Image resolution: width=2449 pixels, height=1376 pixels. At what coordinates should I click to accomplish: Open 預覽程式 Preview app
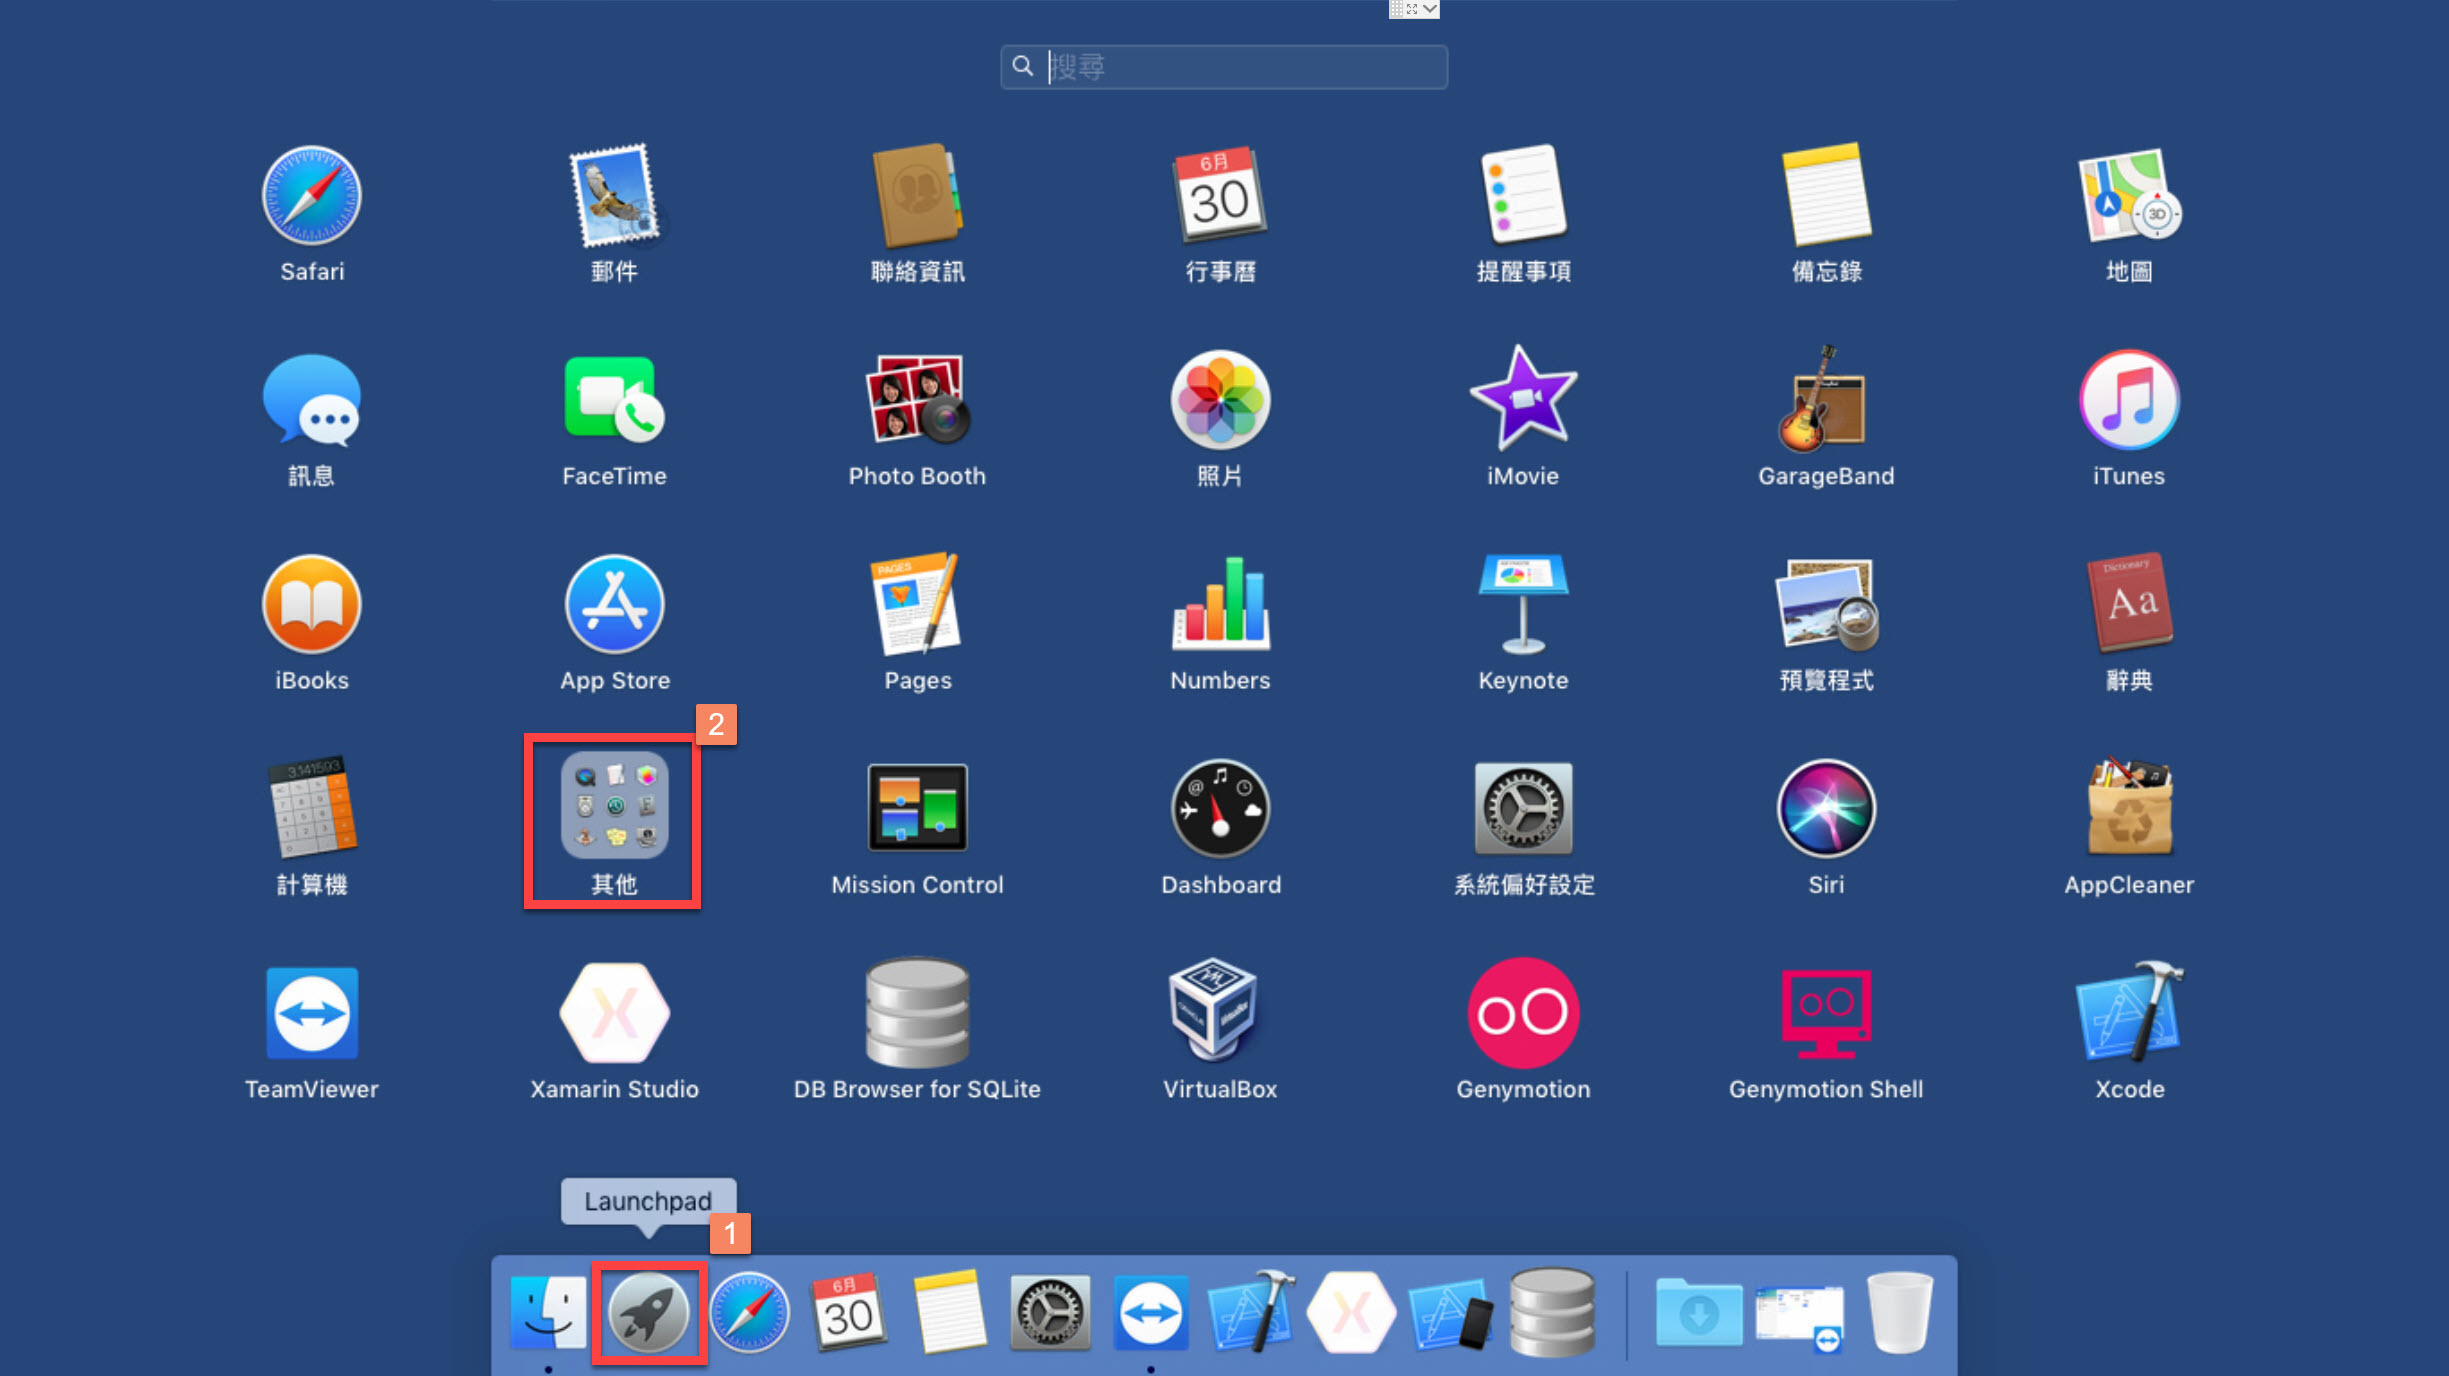(1826, 605)
